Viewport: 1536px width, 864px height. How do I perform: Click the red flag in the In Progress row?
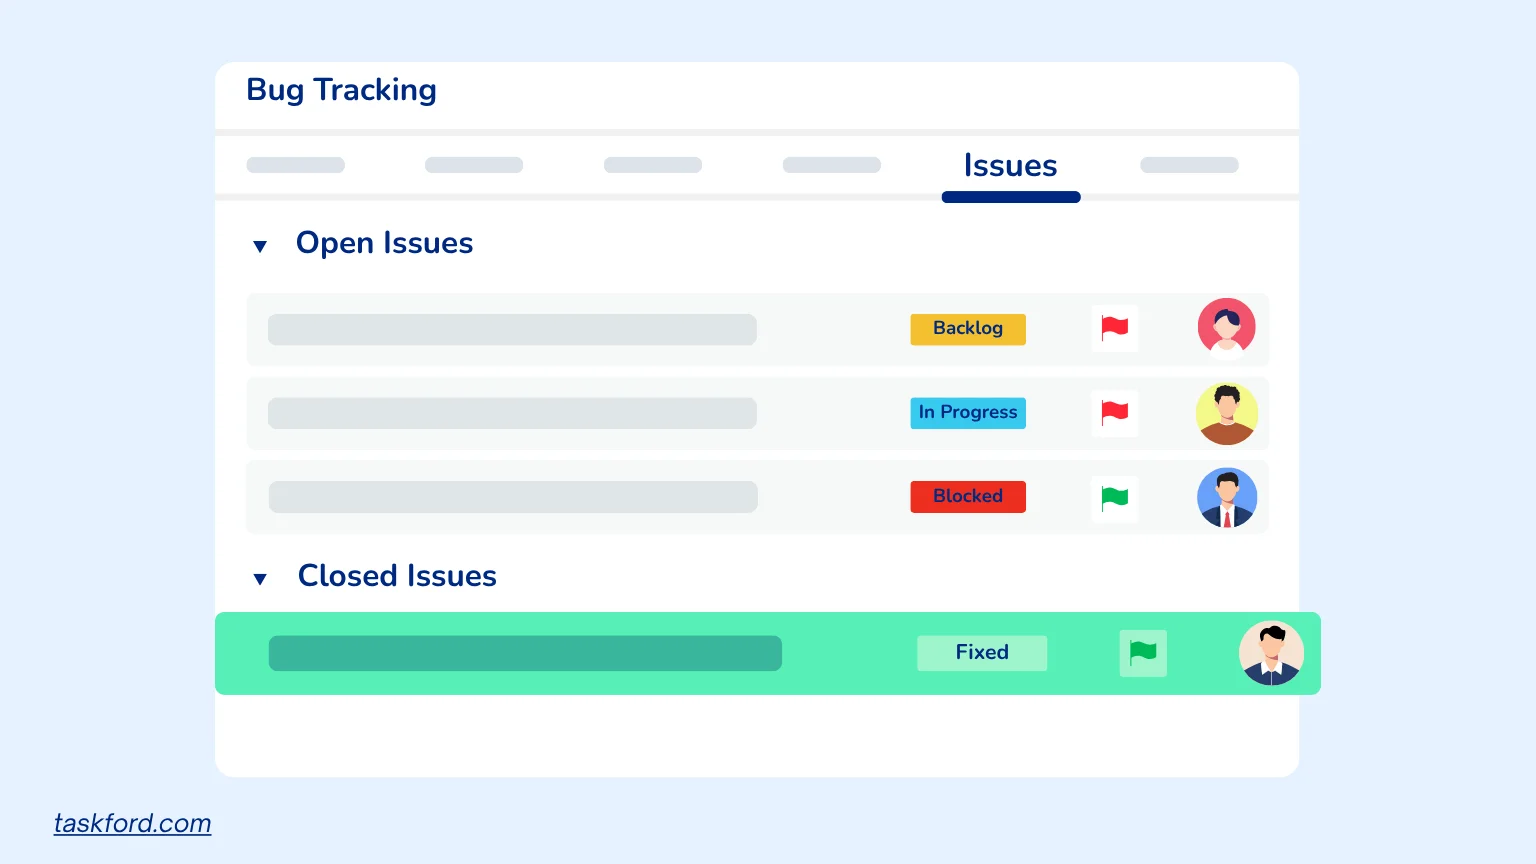click(1114, 413)
